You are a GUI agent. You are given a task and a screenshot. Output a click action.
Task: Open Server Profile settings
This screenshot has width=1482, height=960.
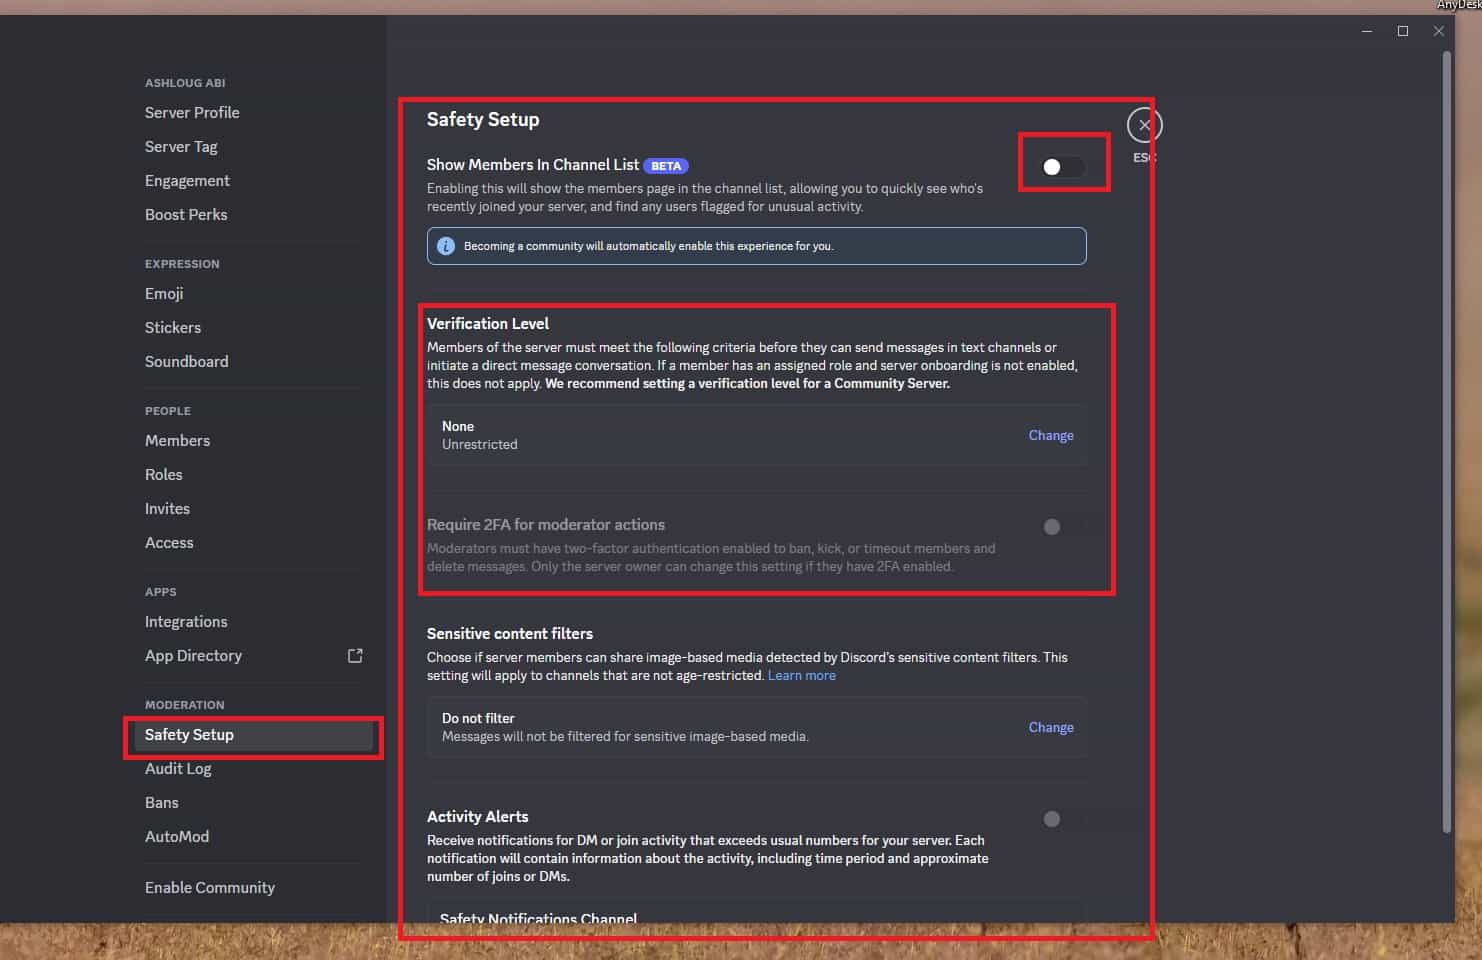[192, 112]
